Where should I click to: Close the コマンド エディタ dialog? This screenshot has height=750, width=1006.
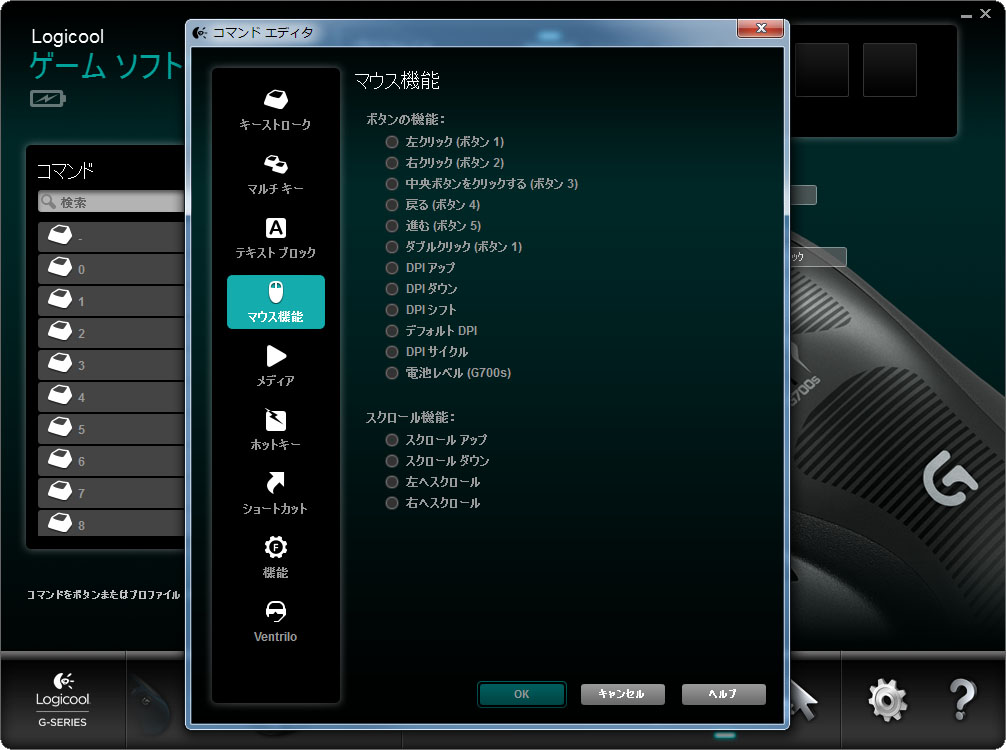tap(761, 28)
